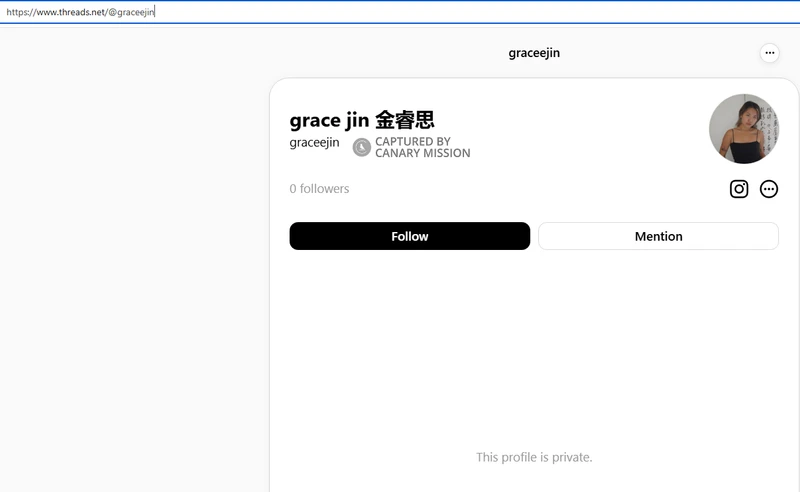Viewport: 800px width, 492px height.
Task: Click the browser address bar URL
Action: coord(80,12)
